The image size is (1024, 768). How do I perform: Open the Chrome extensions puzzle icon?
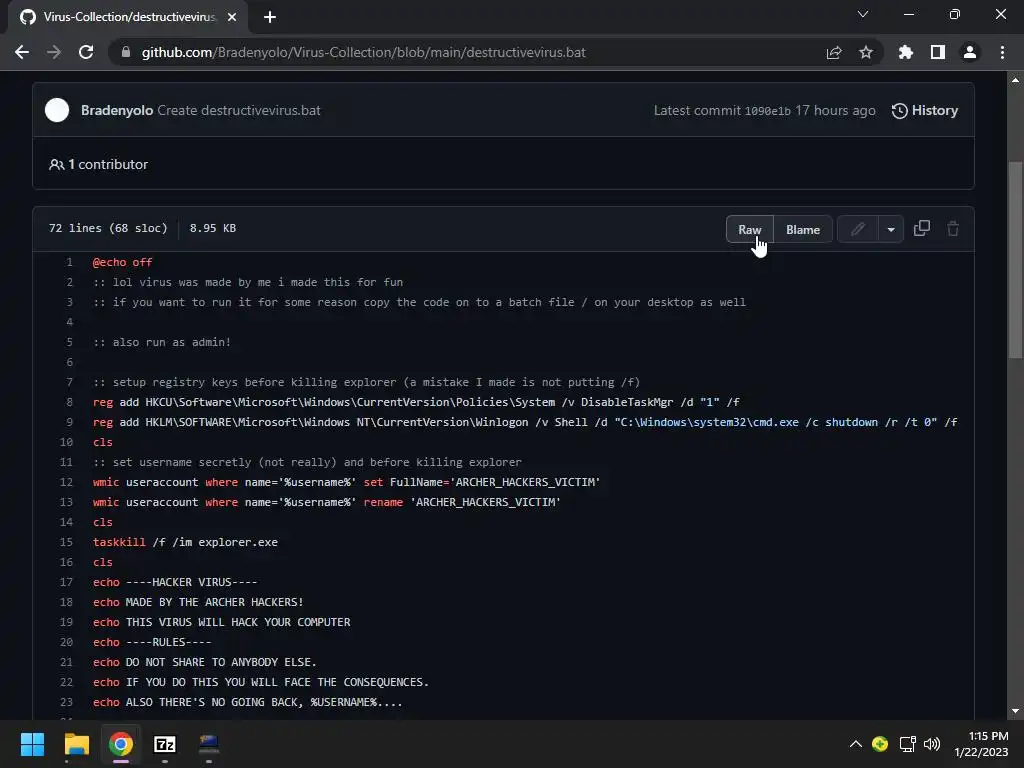(x=906, y=52)
